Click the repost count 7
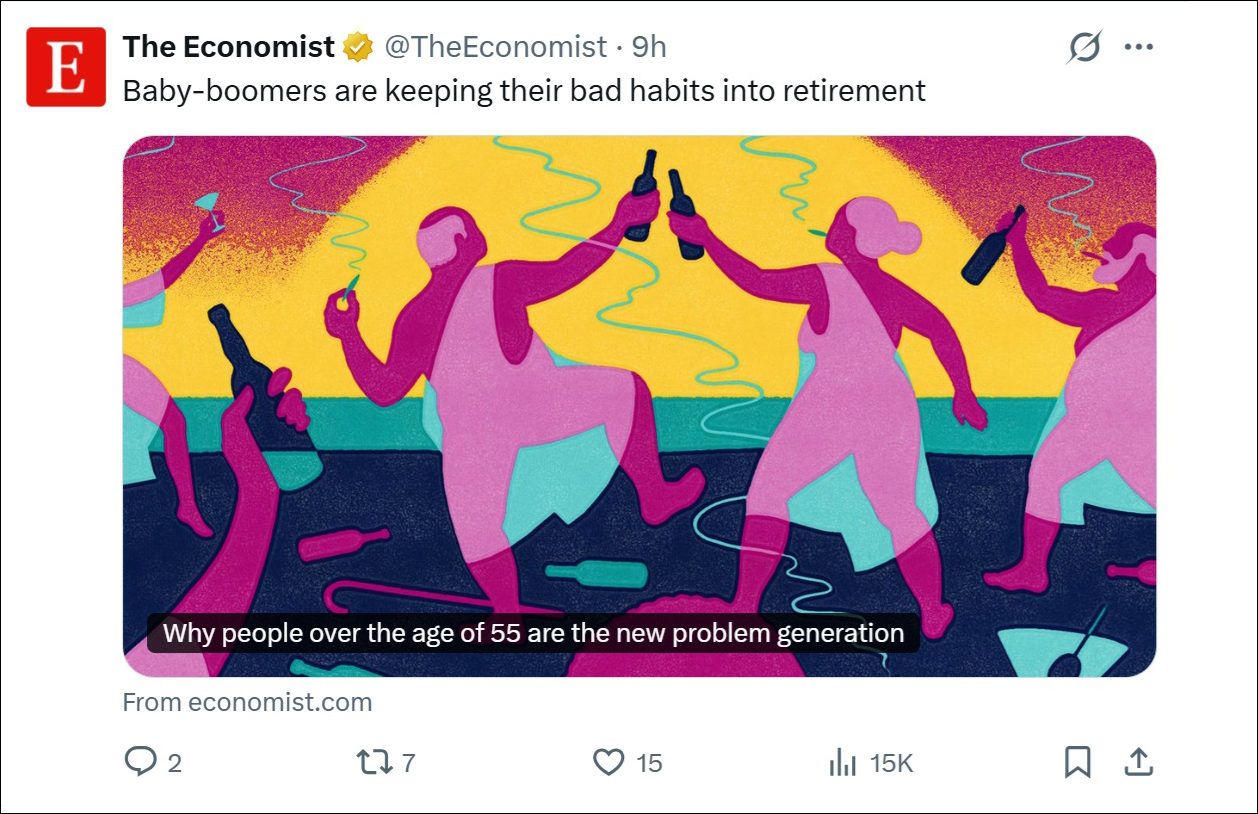The width and height of the screenshot is (1258, 814). [408, 764]
